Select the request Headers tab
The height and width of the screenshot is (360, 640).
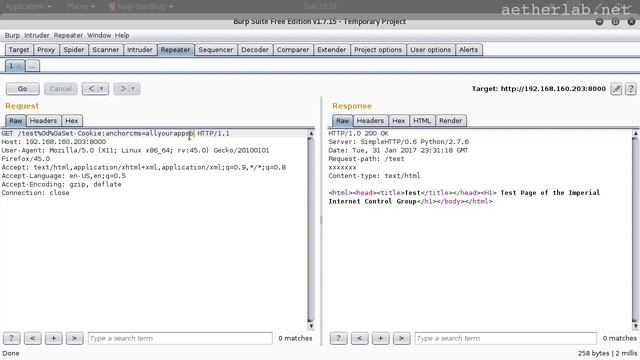click(x=43, y=121)
